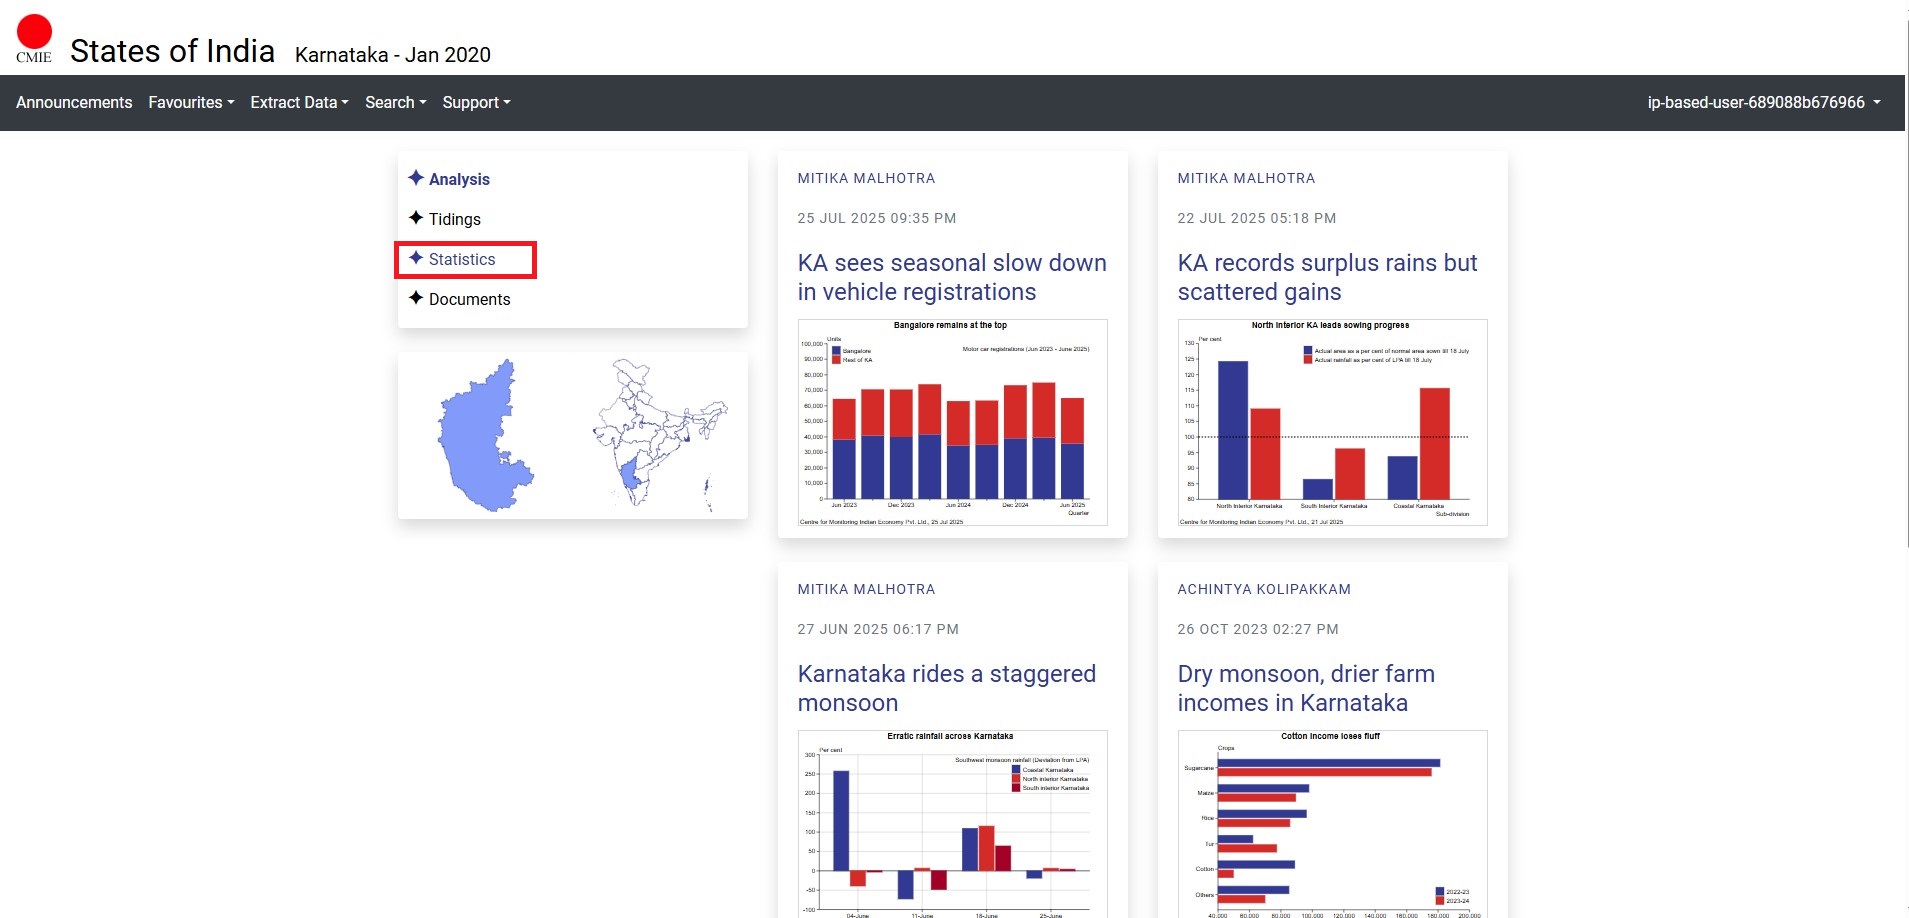Click the vehicle registrations bar chart thumbnail

point(952,422)
